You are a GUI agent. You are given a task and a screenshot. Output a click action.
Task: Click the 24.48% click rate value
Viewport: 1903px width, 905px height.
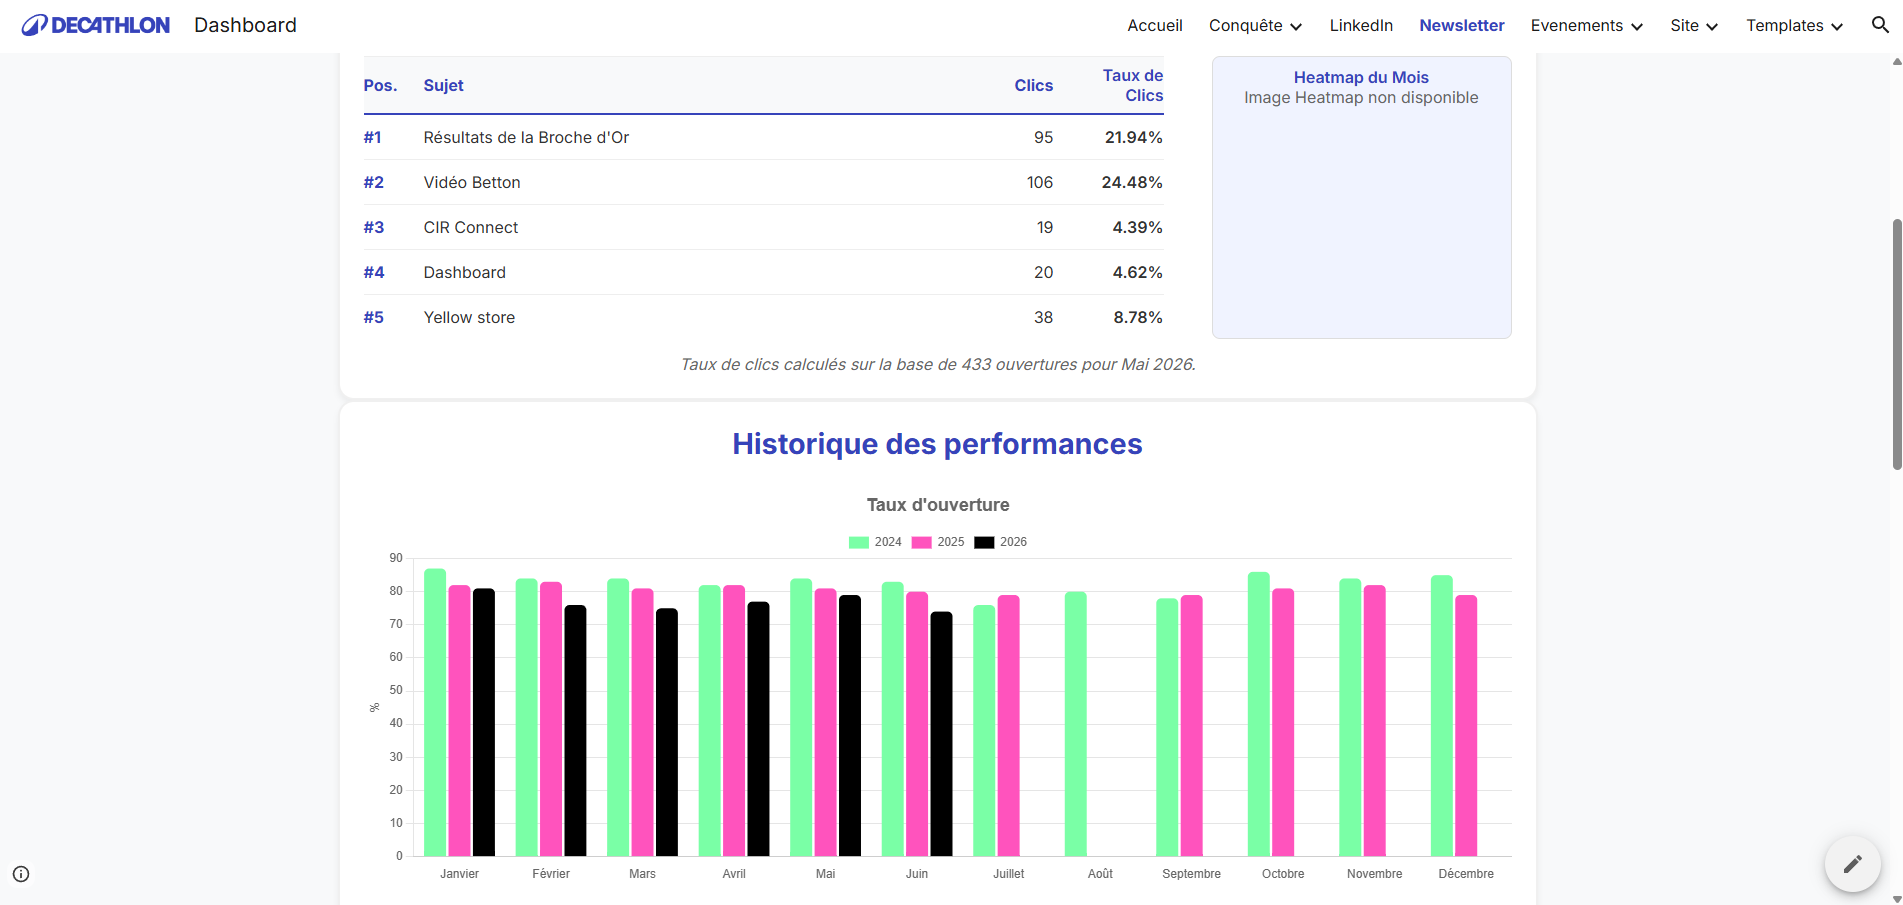(x=1132, y=183)
